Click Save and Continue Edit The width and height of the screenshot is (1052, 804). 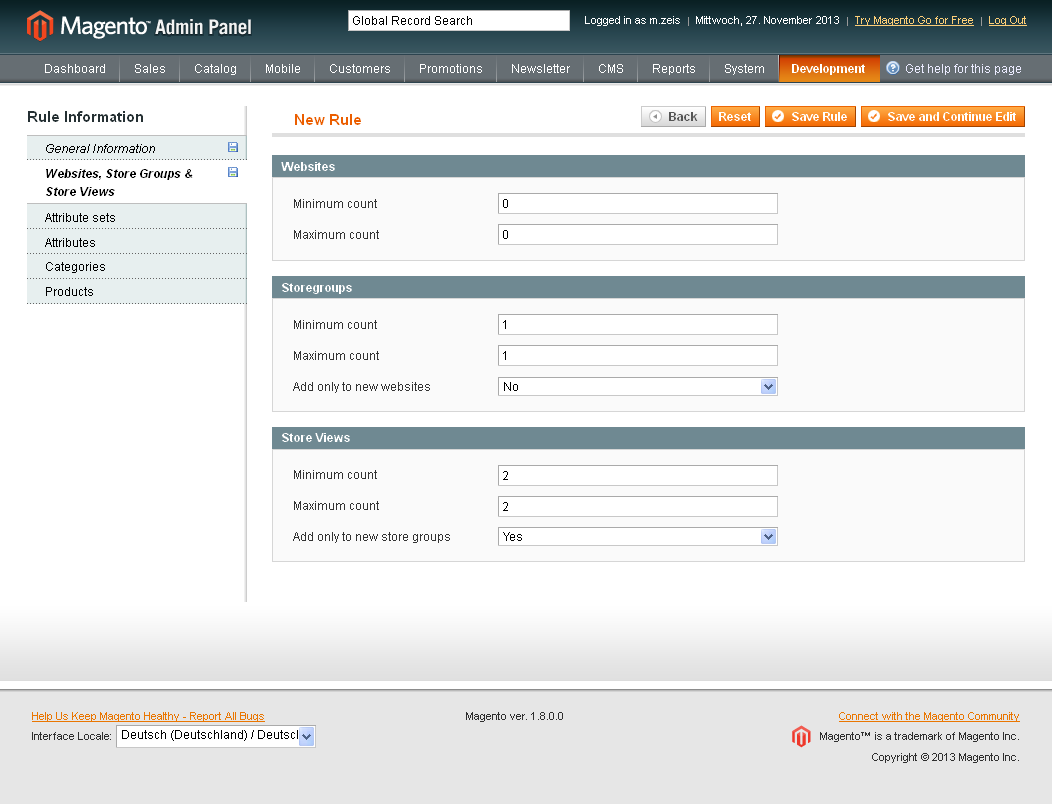click(x=943, y=116)
